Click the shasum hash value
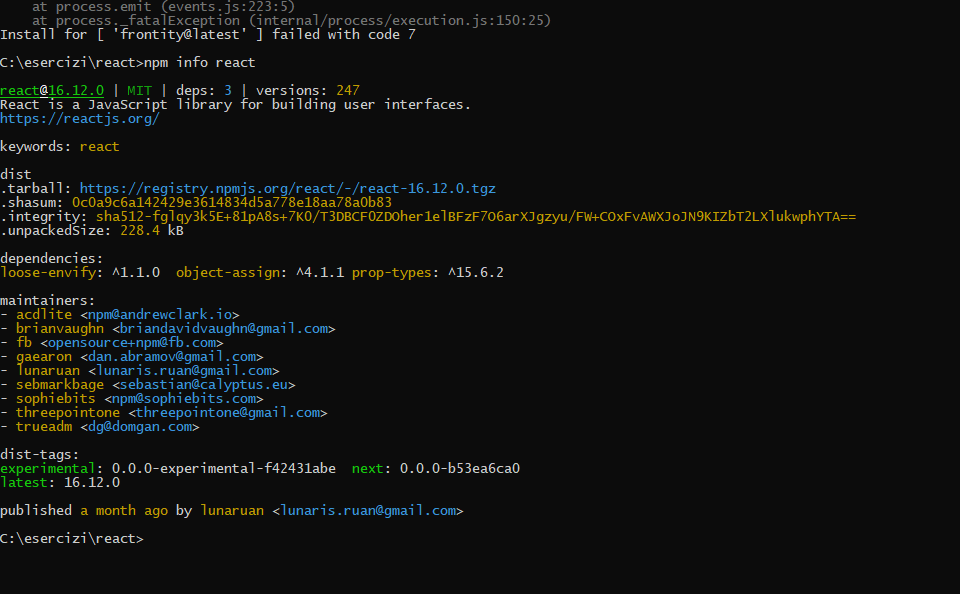 click(x=232, y=202)
